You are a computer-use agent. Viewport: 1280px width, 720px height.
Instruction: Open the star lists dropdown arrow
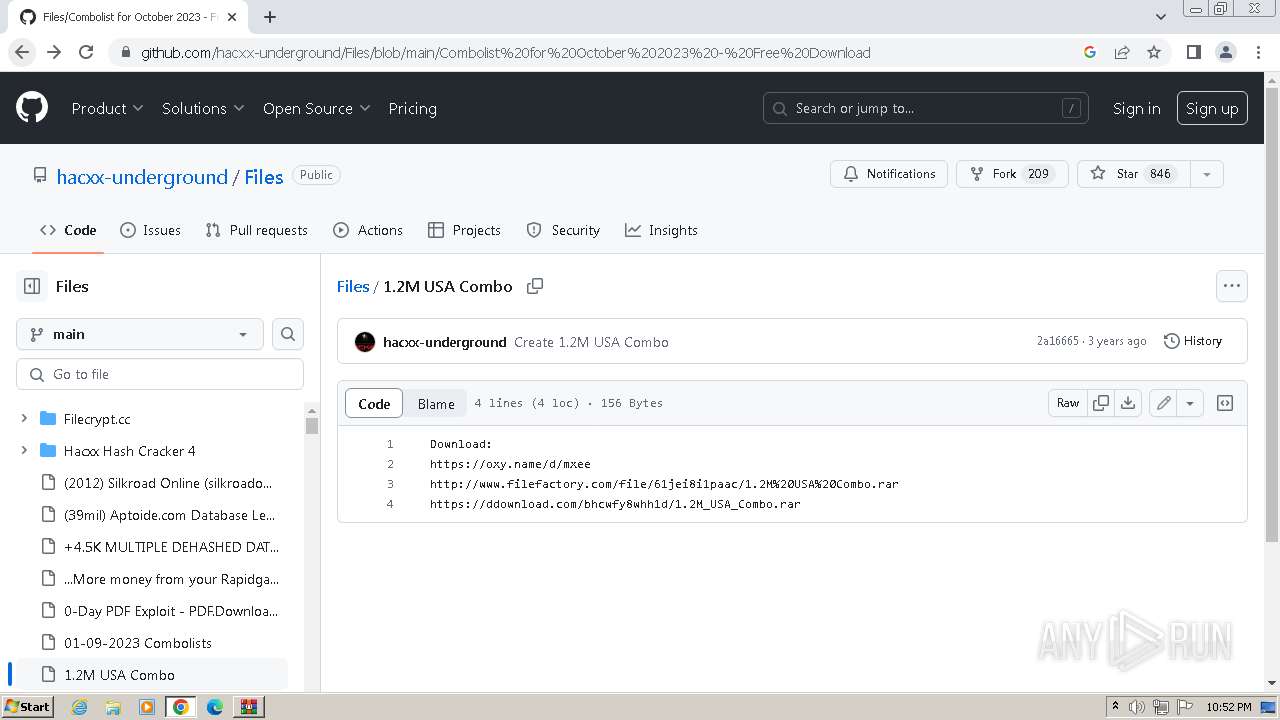point(1207,174)
